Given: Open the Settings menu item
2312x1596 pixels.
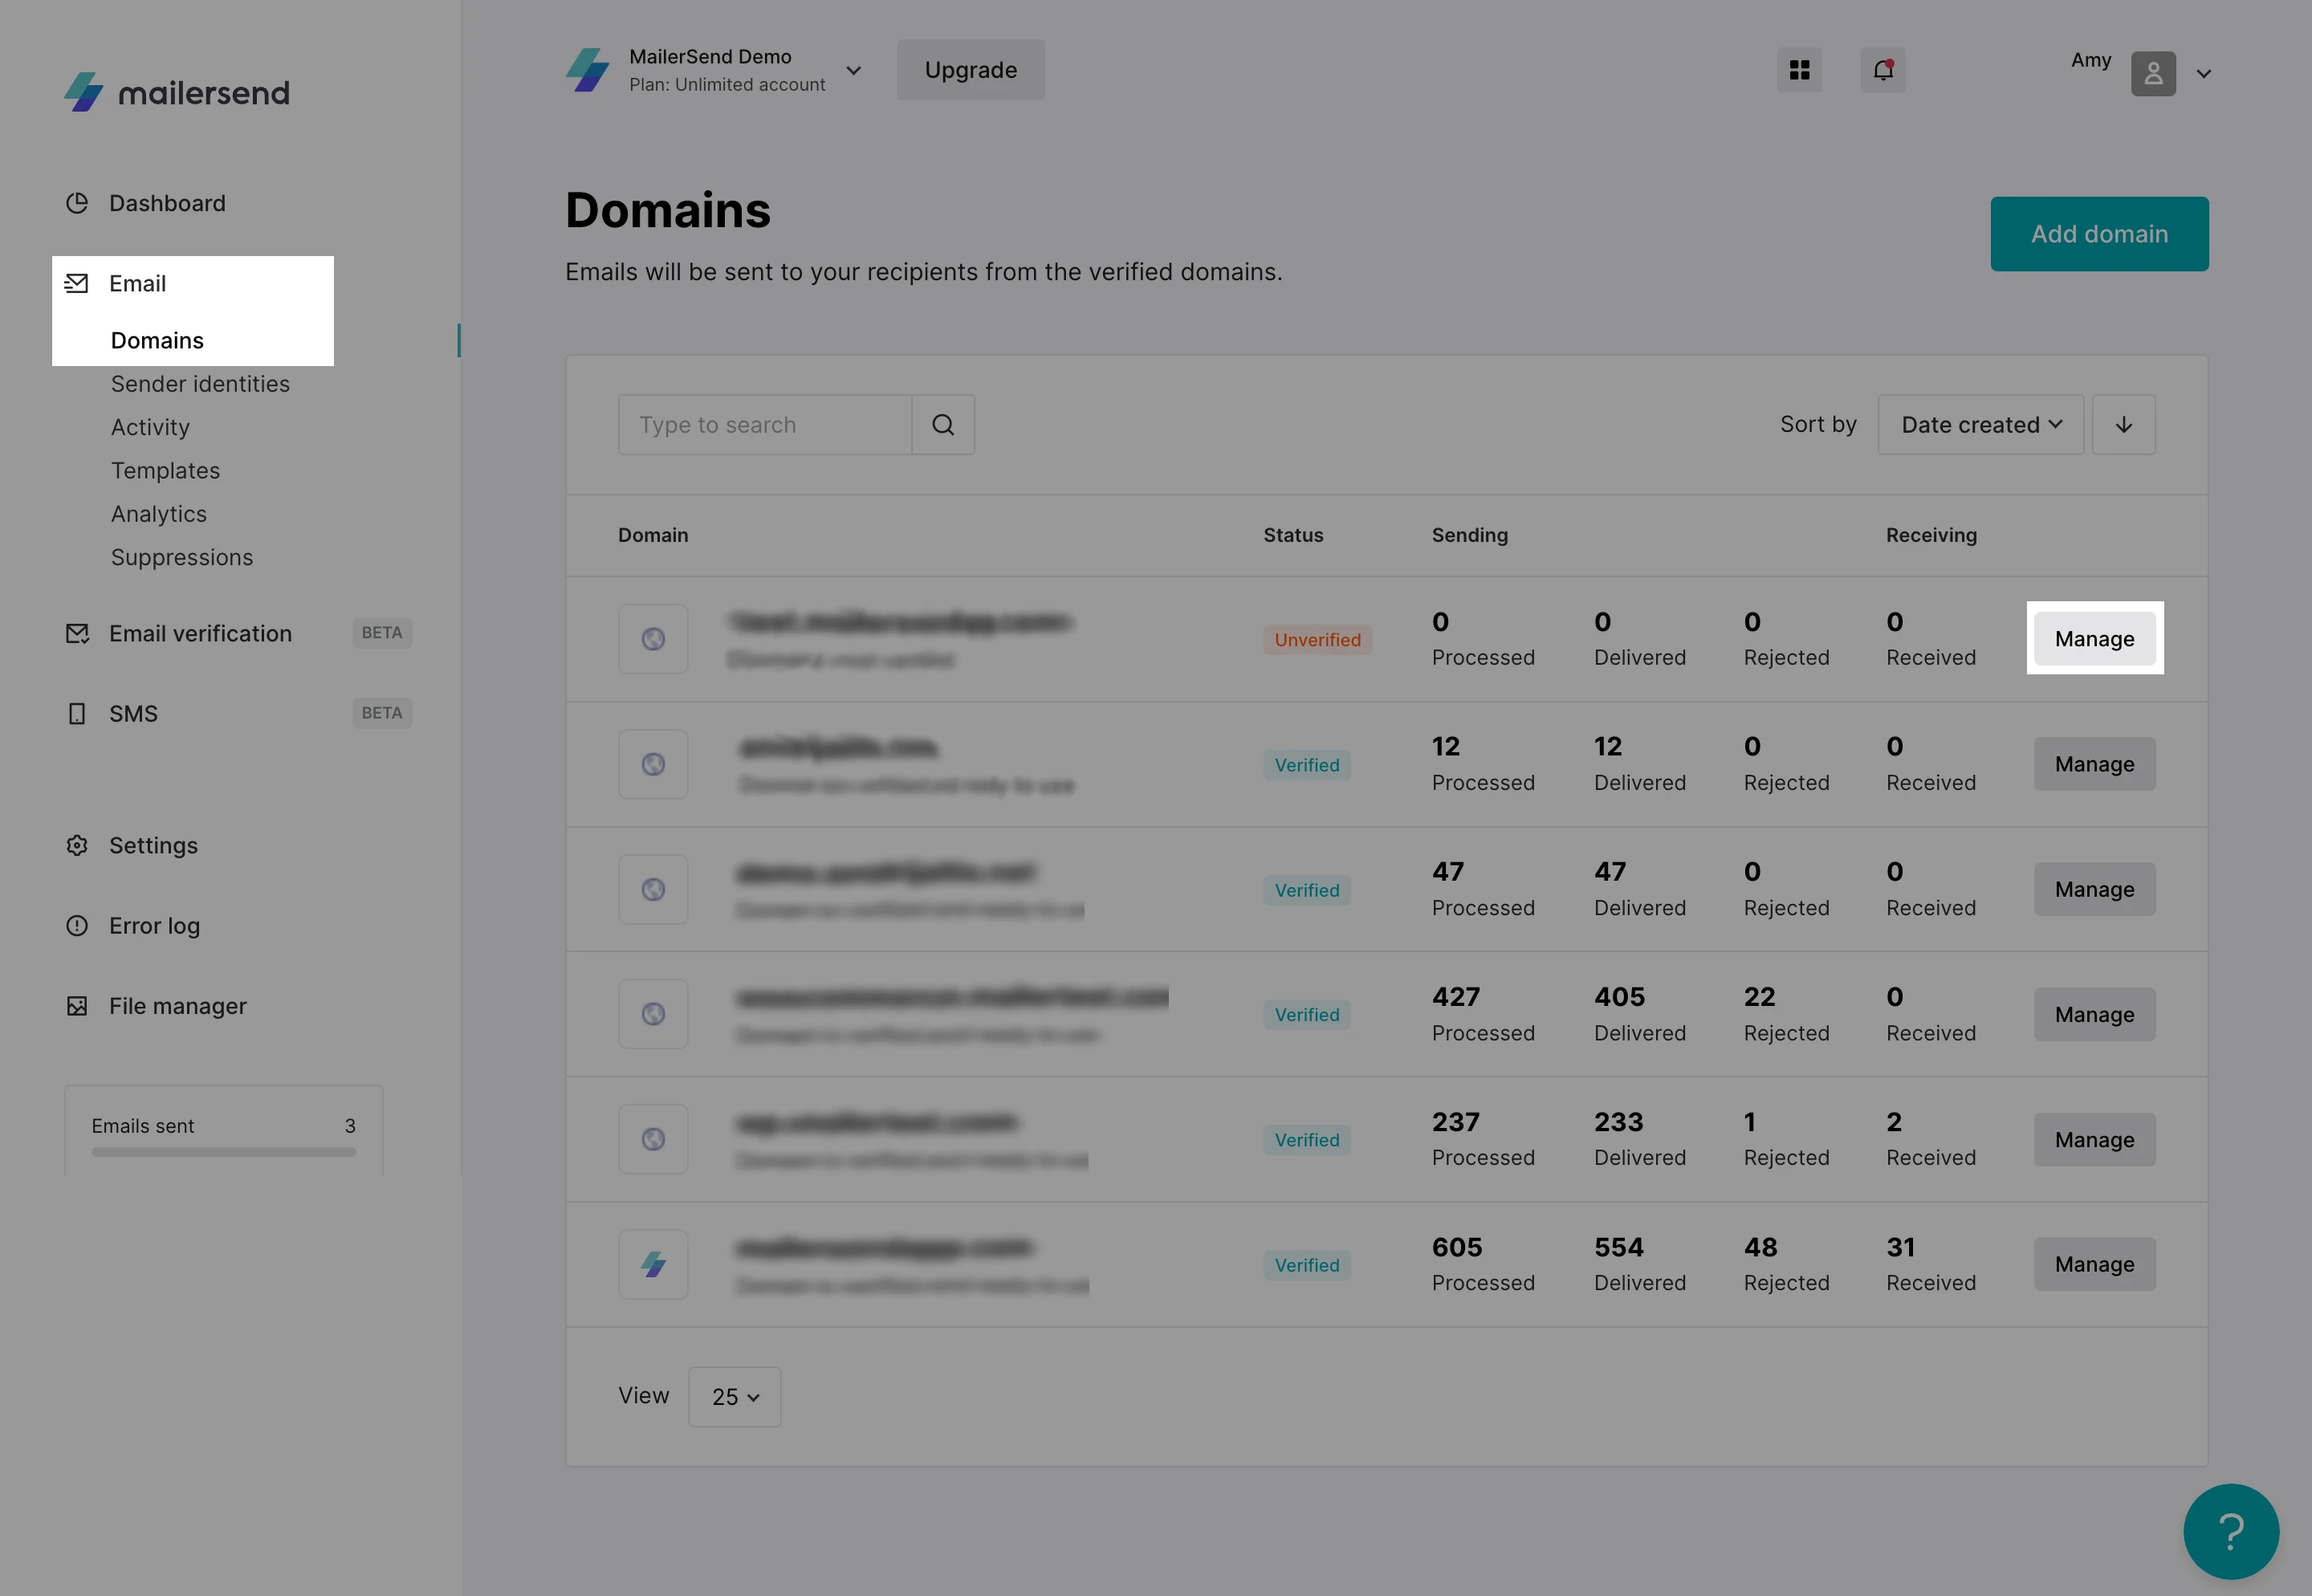Looking at the screenshot, I should 153,845.
